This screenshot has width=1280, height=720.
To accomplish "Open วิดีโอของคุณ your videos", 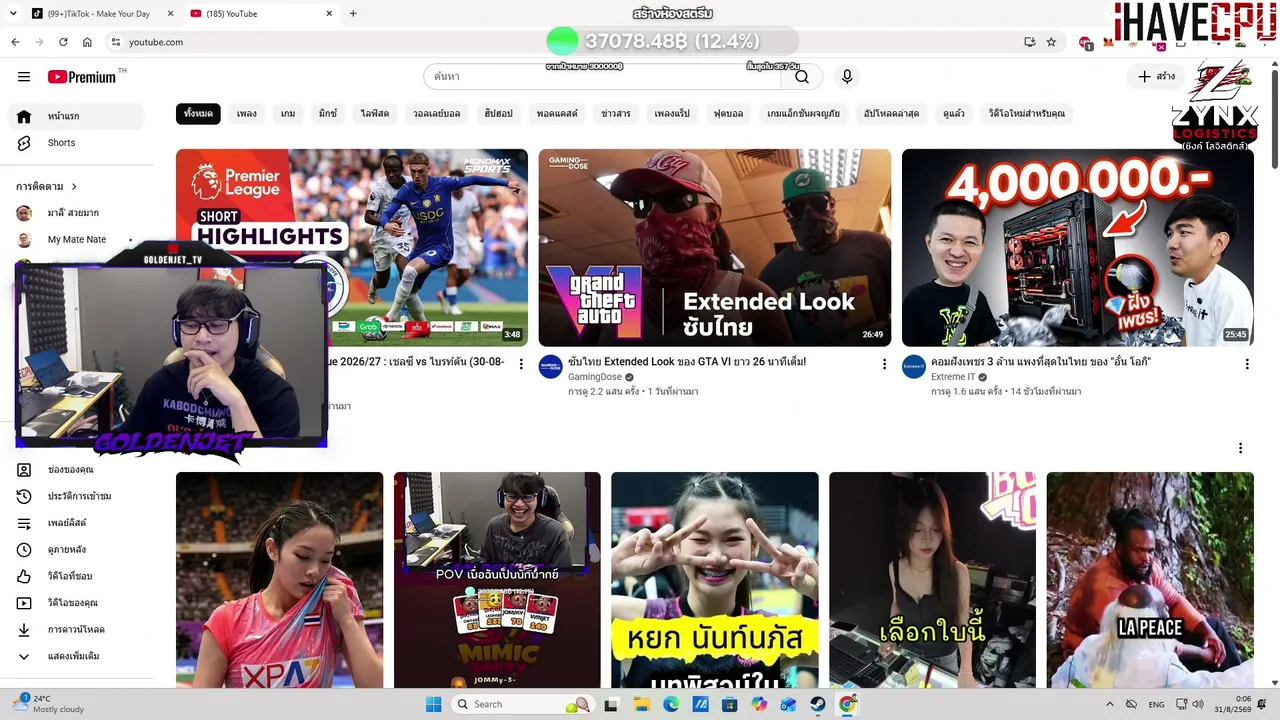I will (78, 603).
